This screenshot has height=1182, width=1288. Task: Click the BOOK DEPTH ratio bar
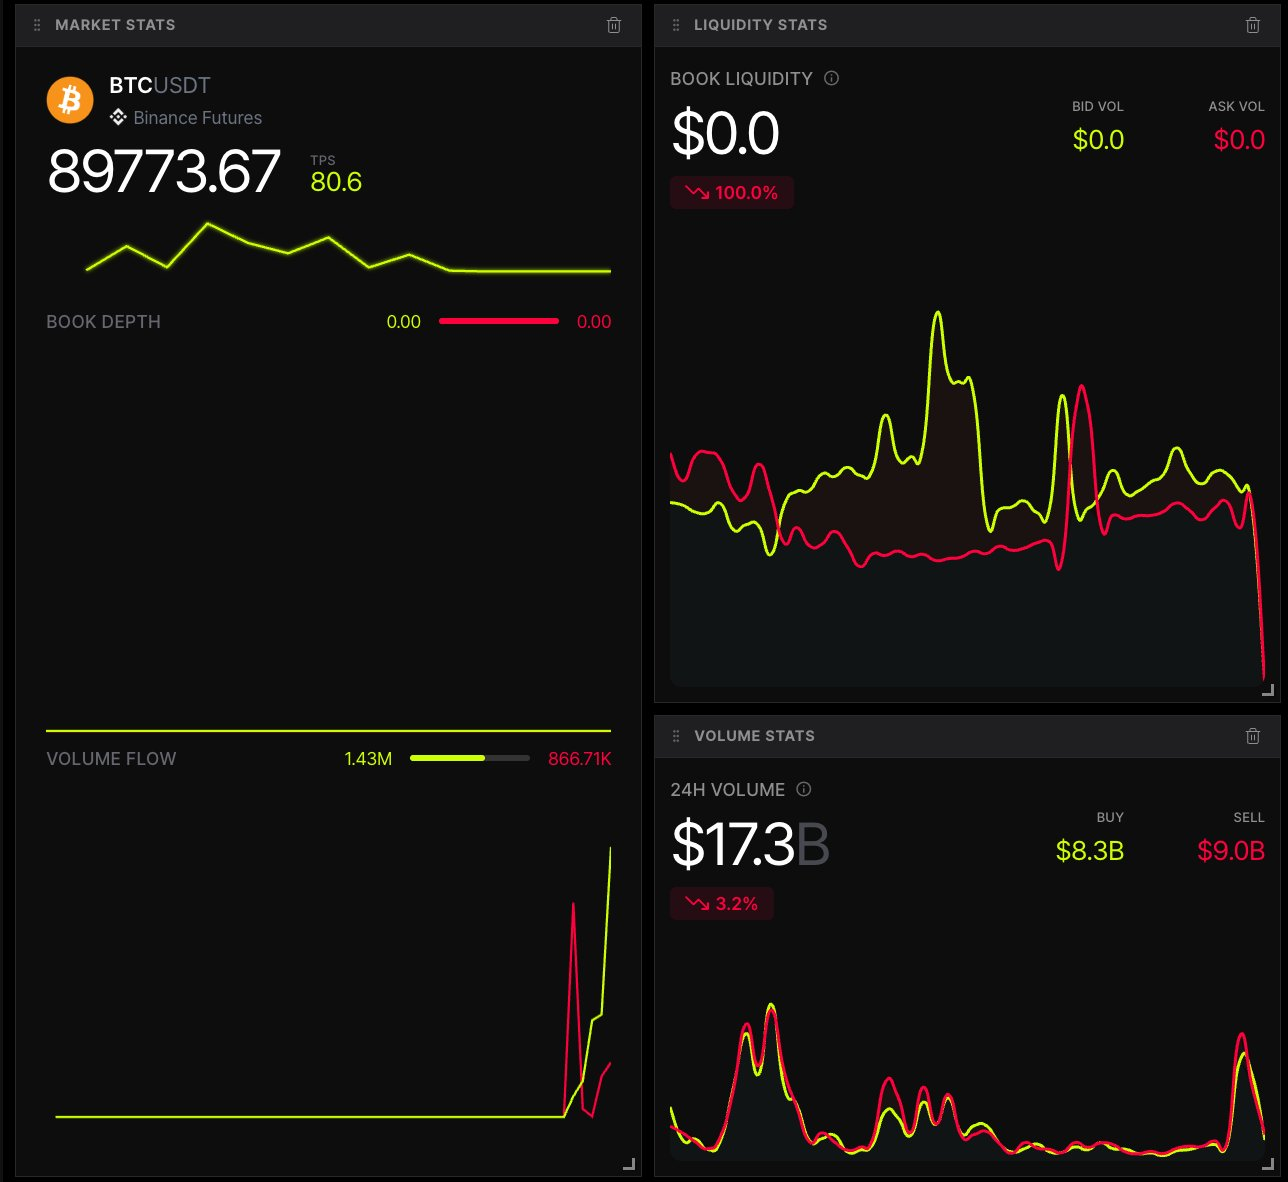[499, 321]
